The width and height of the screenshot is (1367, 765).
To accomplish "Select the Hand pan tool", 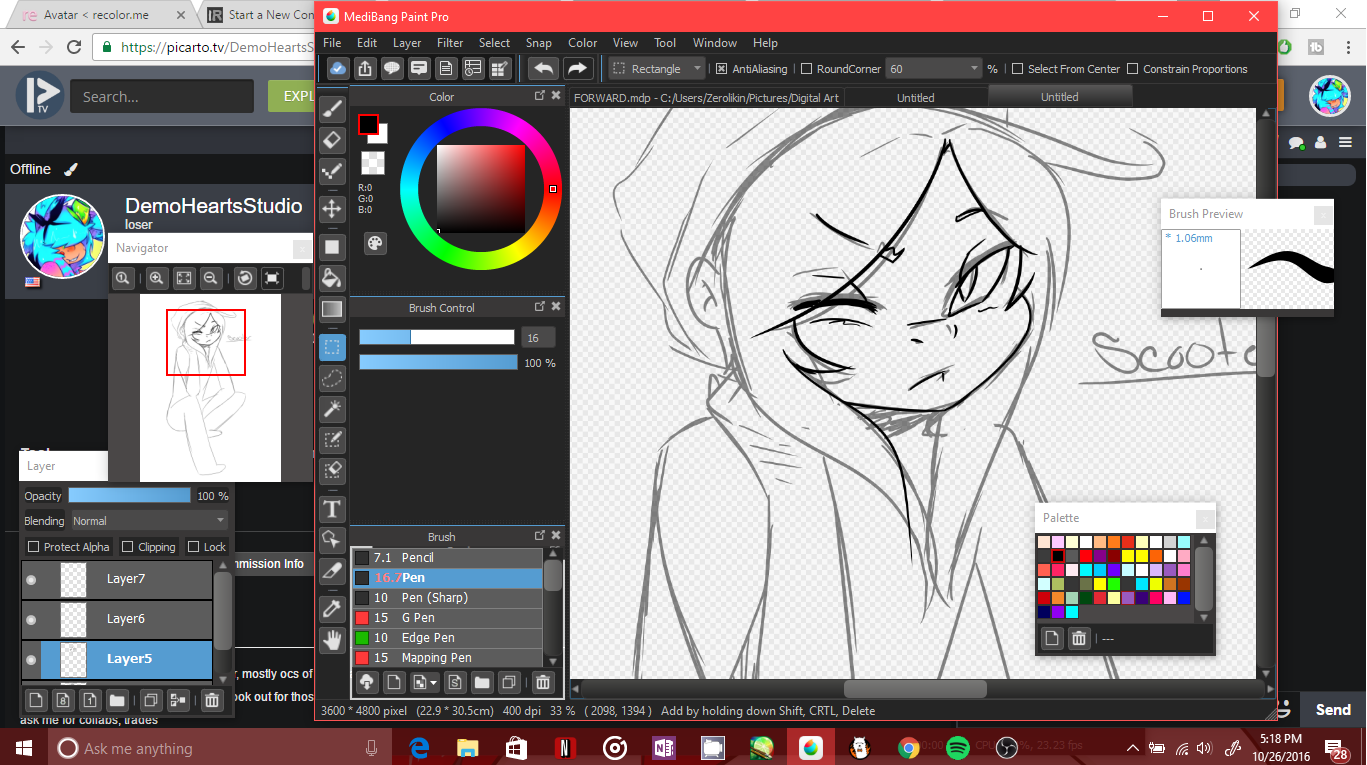I will (332, 640).
